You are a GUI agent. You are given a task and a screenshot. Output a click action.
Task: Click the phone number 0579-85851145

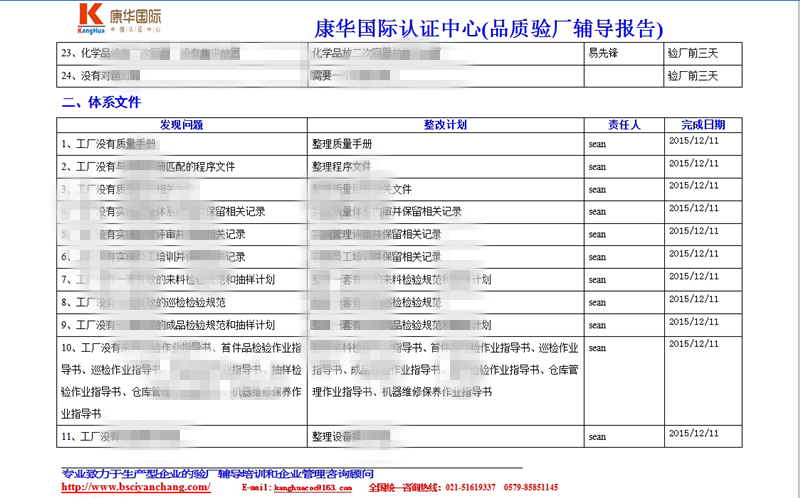click(x=531, y=487)
